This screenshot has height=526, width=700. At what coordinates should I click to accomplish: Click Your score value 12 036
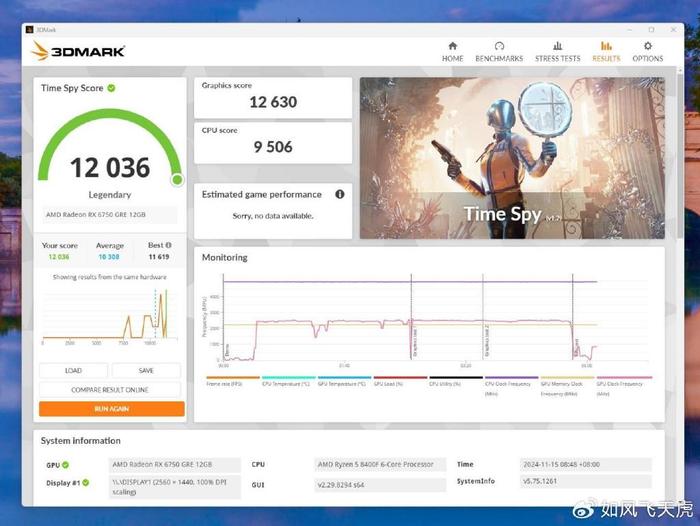pyautogui.click(x=59, y=257)
